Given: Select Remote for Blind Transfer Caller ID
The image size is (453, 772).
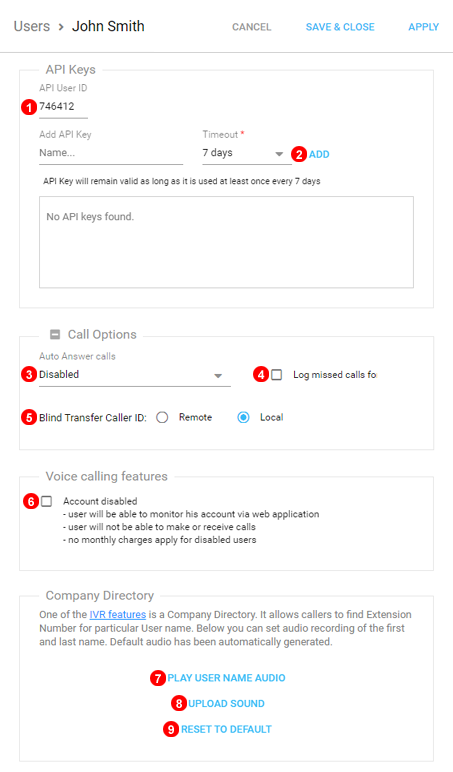Looking at the screenshot, I should pos(162,418).
